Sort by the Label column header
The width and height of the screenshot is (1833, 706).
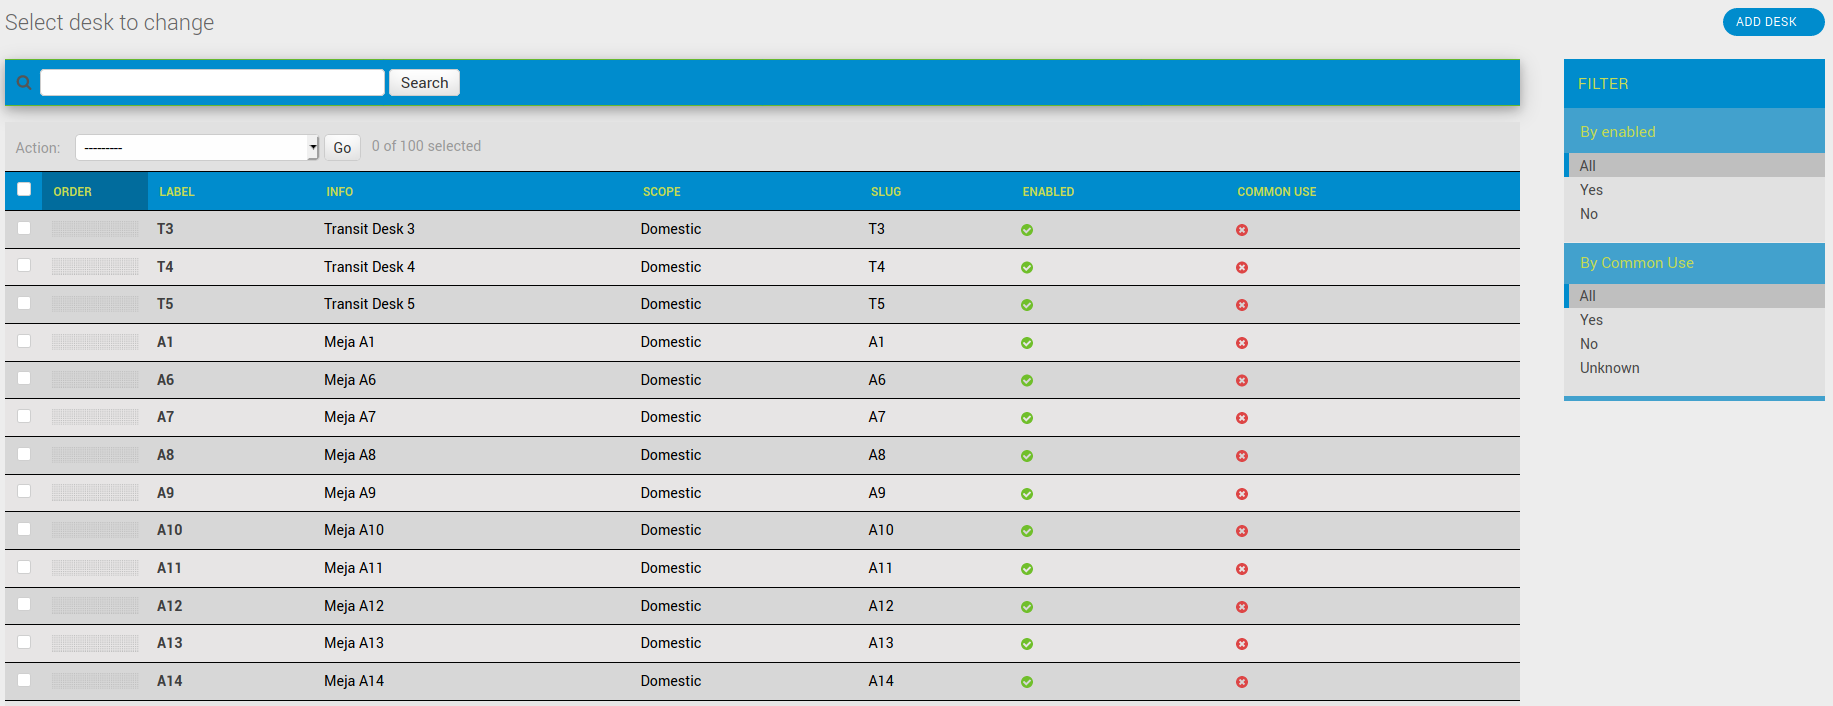point(177,192)
